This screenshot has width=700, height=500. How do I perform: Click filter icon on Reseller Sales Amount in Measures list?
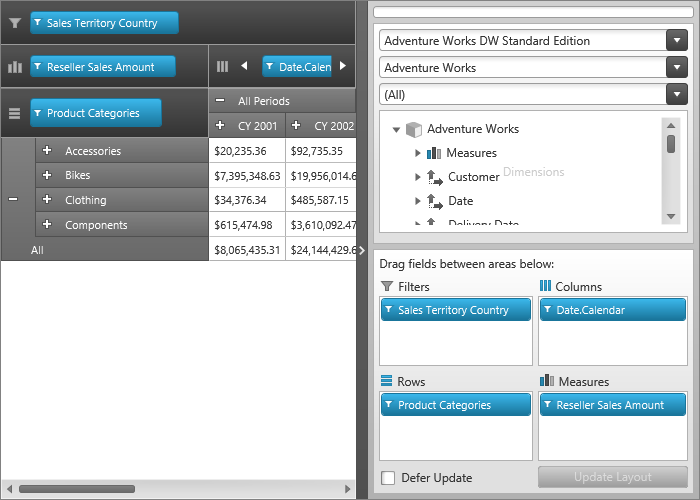click(x=548, y=404)
